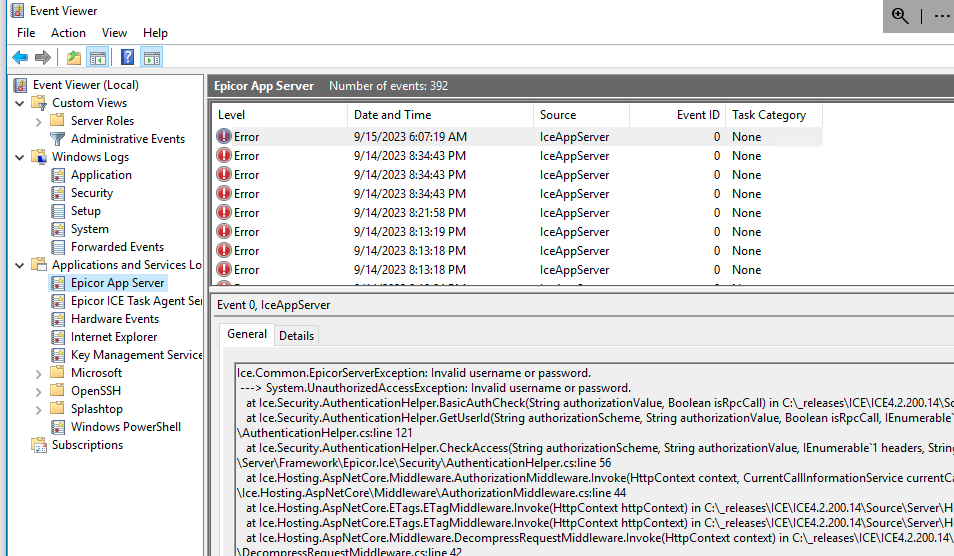The image size is (954, 556).
Task: Click the Administrative Events filter icon
Action: [58, 139]
